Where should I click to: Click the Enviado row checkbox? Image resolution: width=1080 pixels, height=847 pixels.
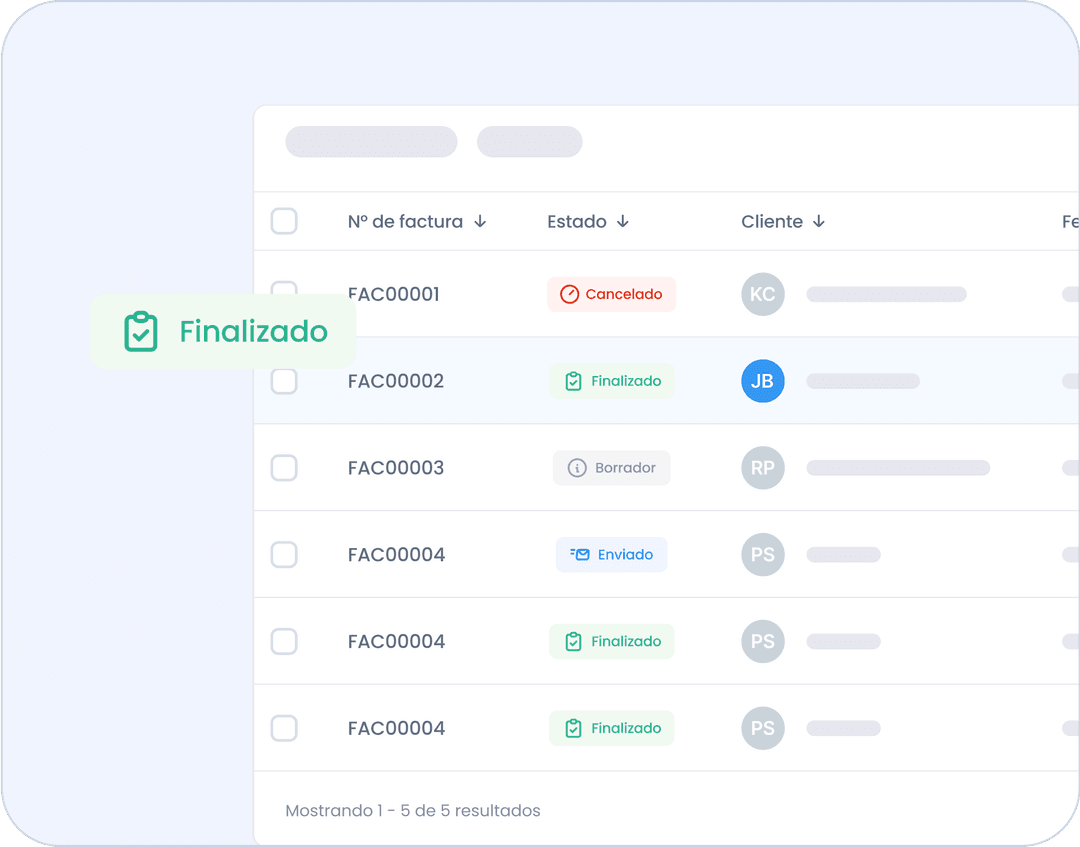284,555
